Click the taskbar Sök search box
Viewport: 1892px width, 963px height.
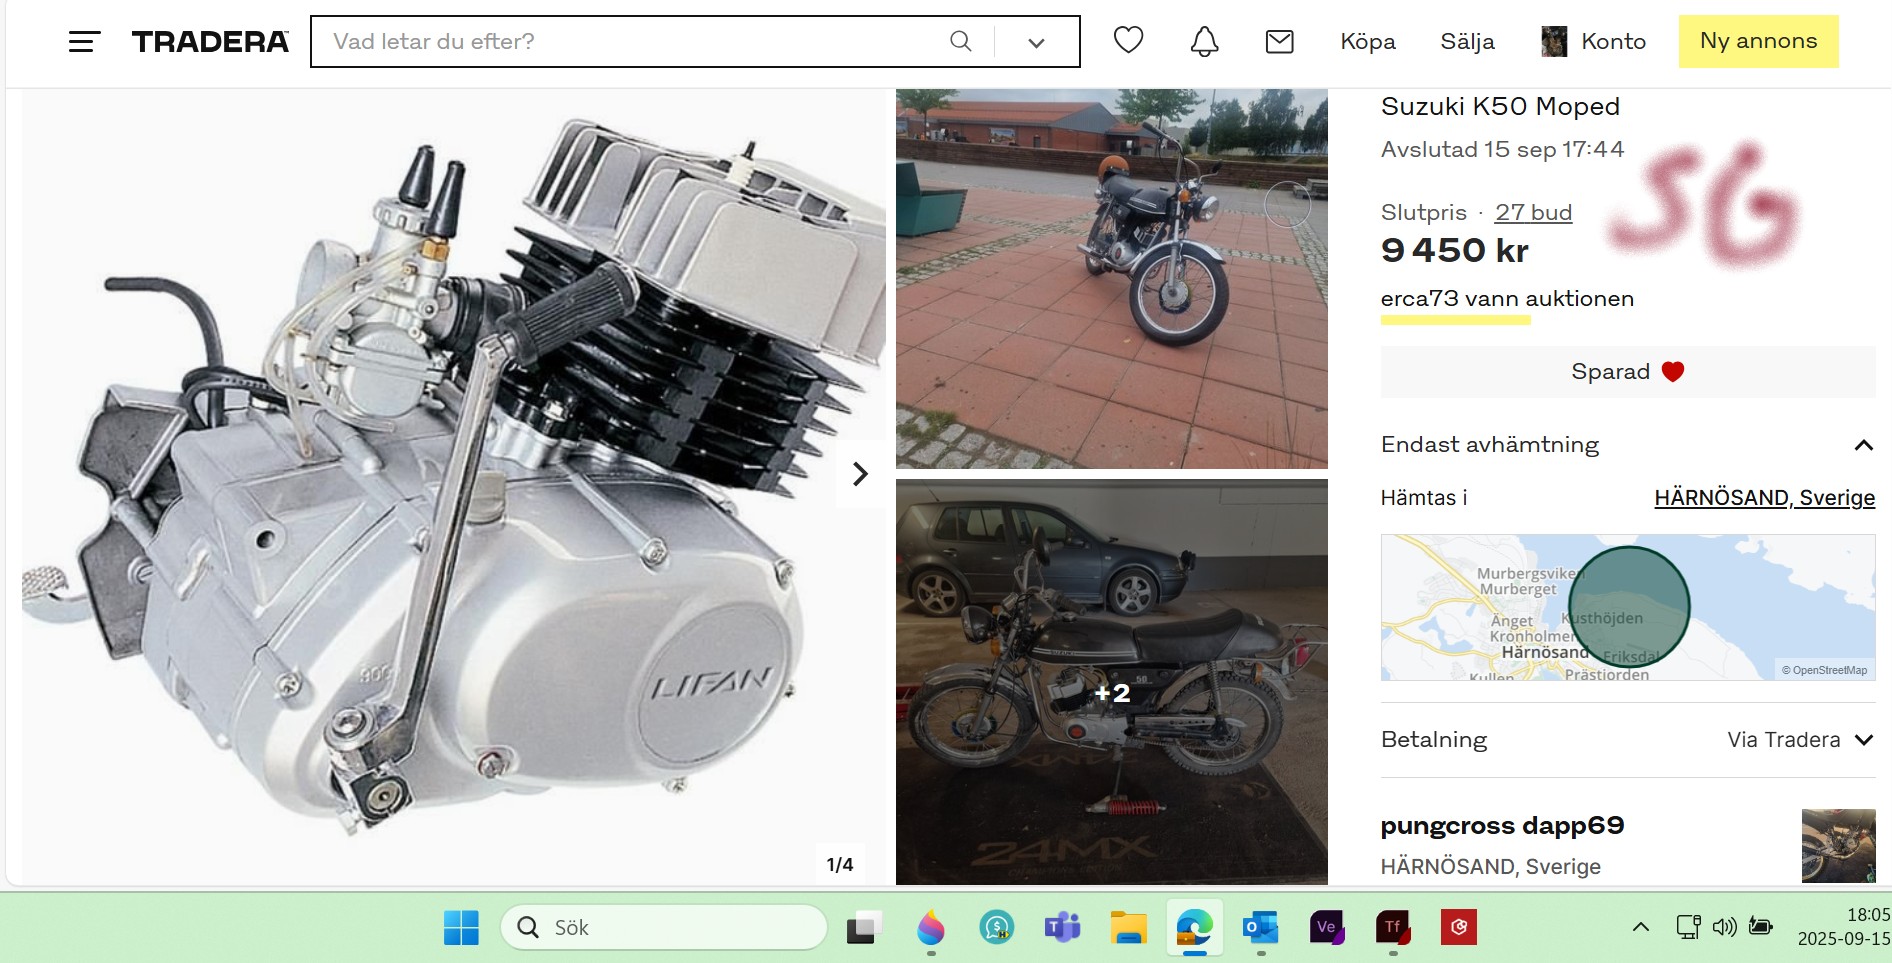click(x=664, y=928)
